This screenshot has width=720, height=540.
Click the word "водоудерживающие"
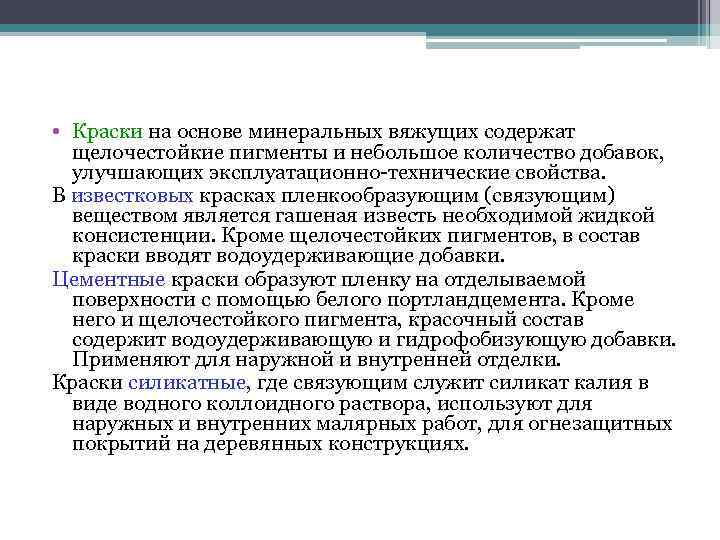click(x=315, y=256)
